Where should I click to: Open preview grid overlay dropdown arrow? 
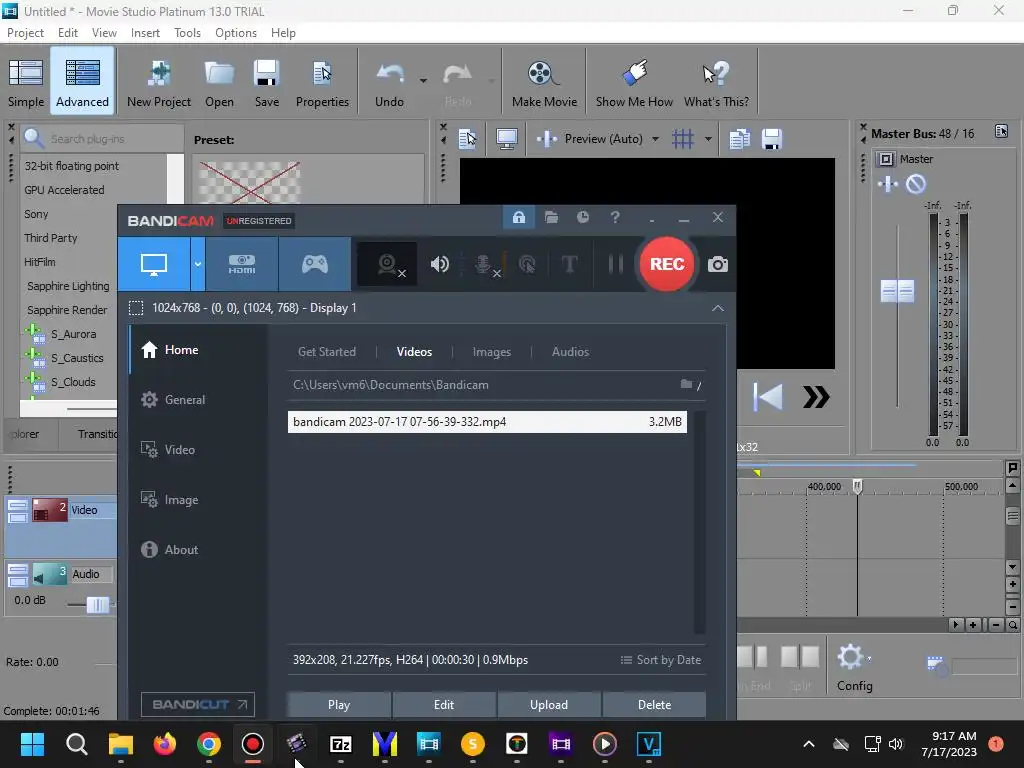708,139
